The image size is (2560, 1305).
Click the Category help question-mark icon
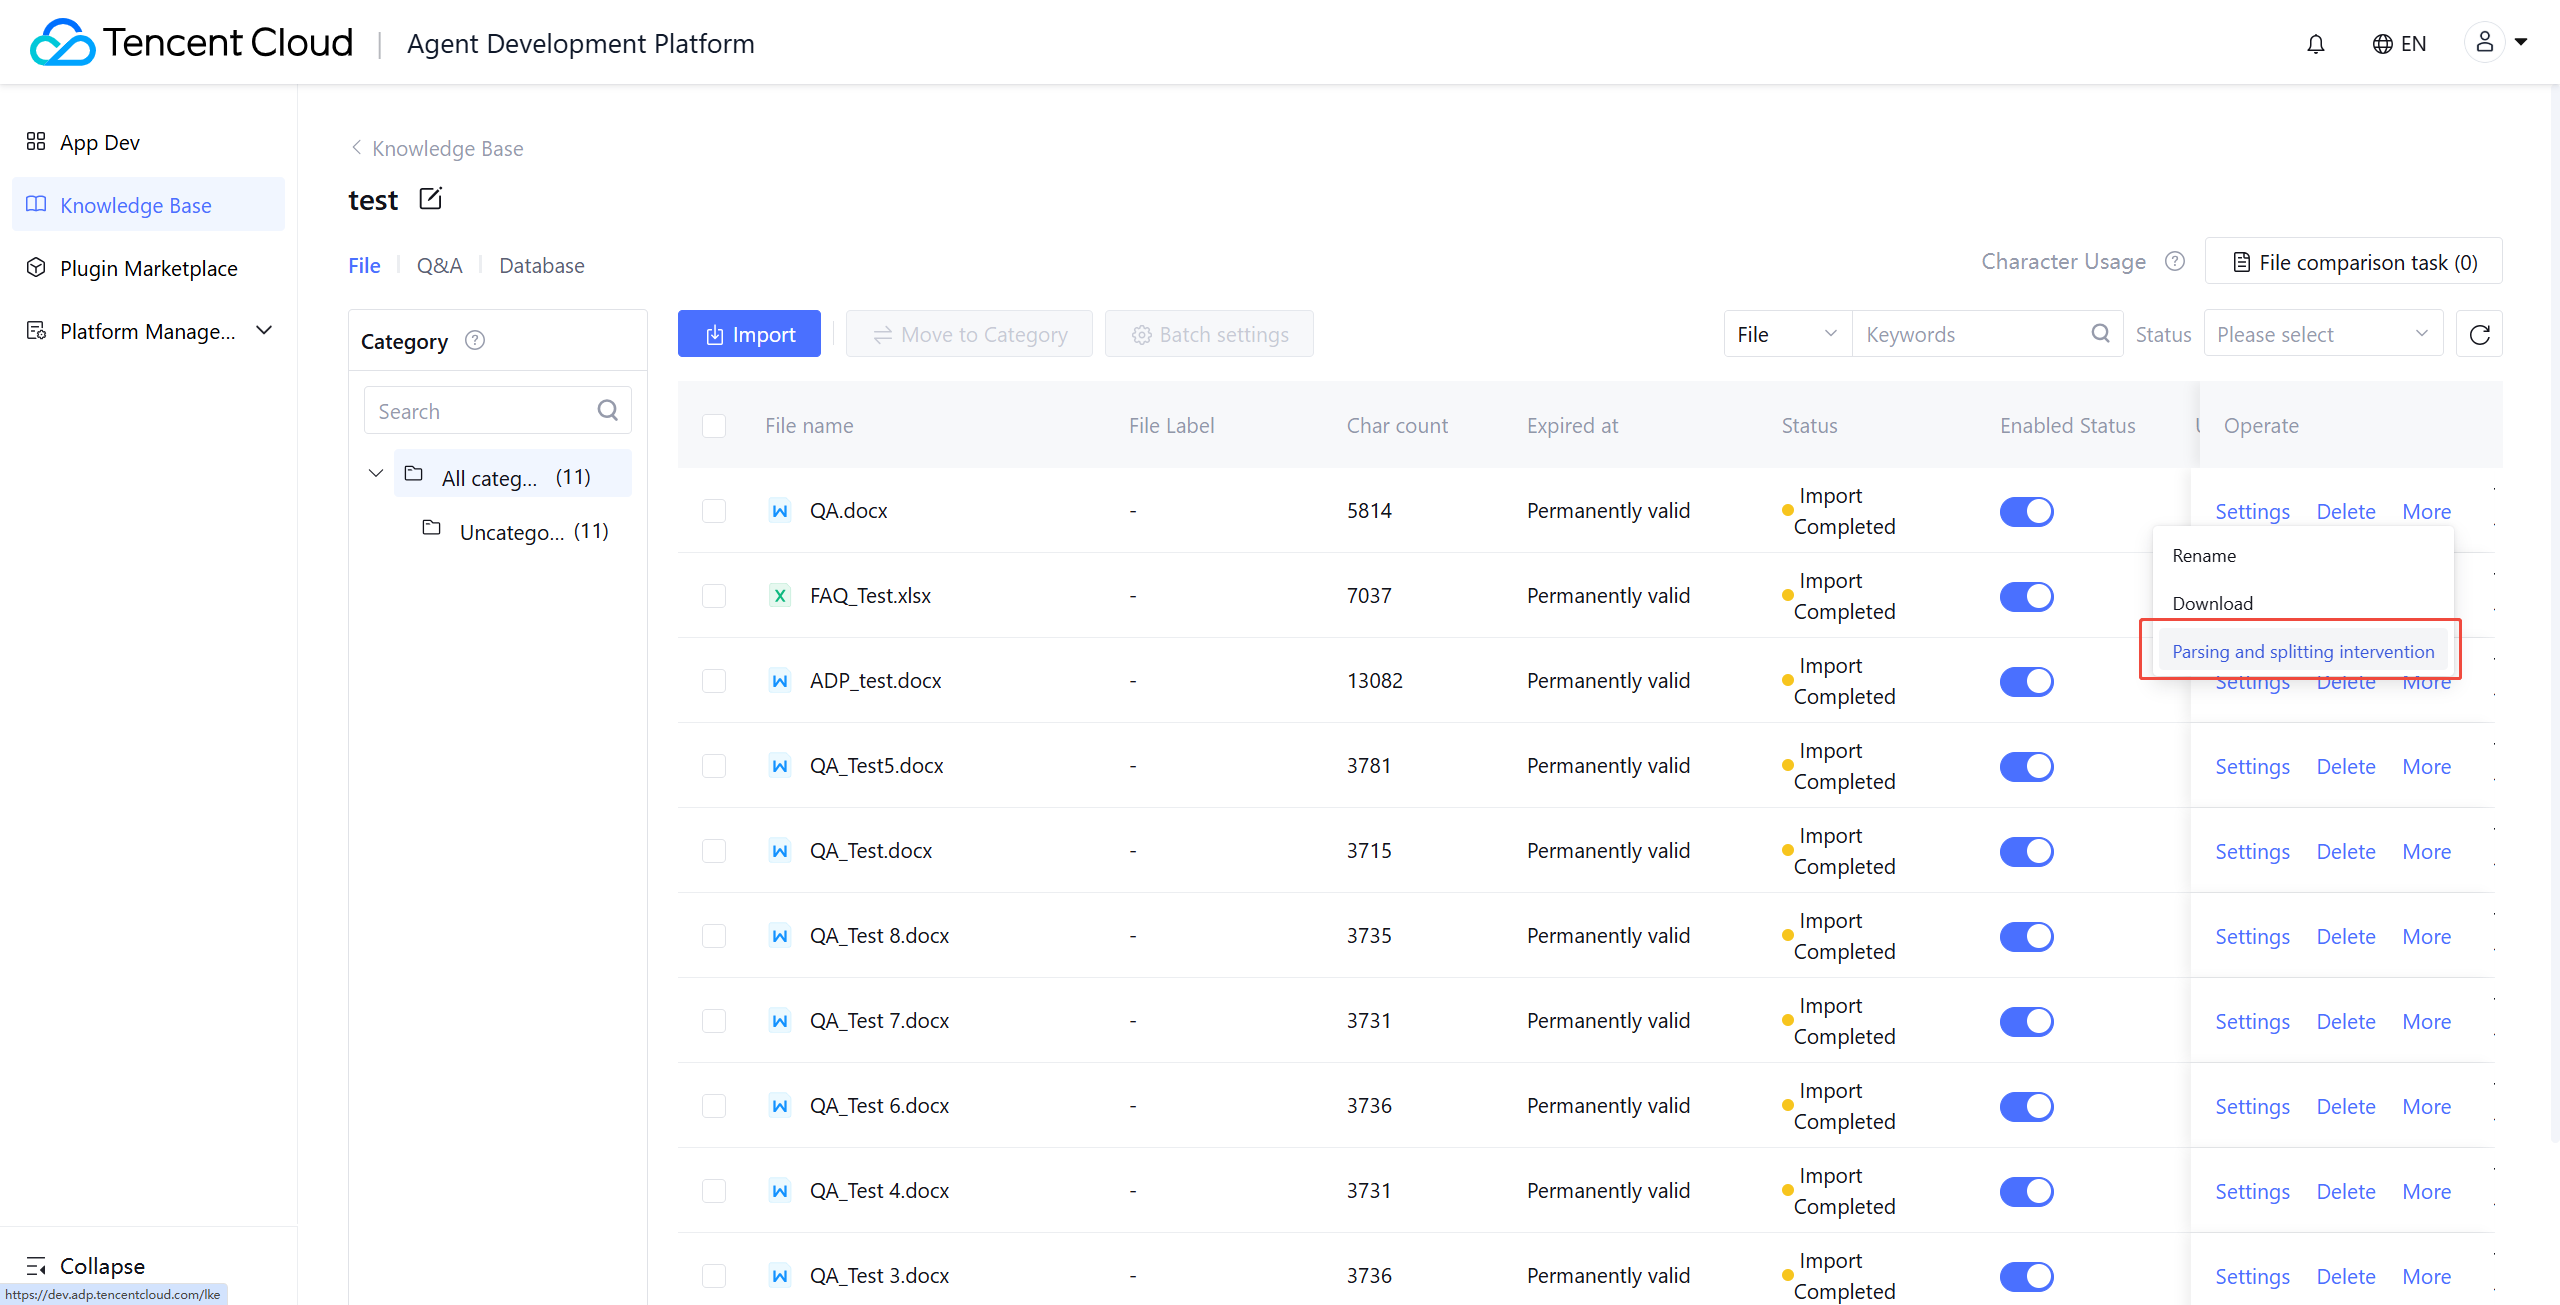475,341
